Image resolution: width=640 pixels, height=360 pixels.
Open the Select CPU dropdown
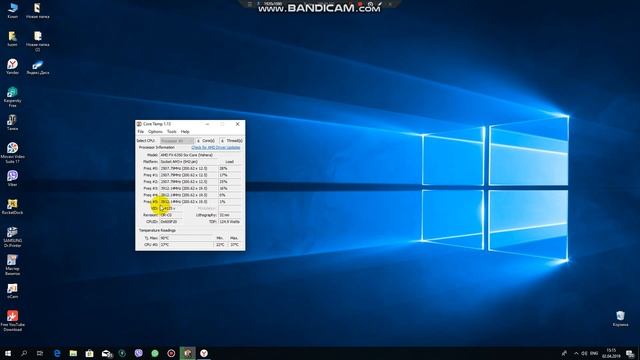[177, 140]
